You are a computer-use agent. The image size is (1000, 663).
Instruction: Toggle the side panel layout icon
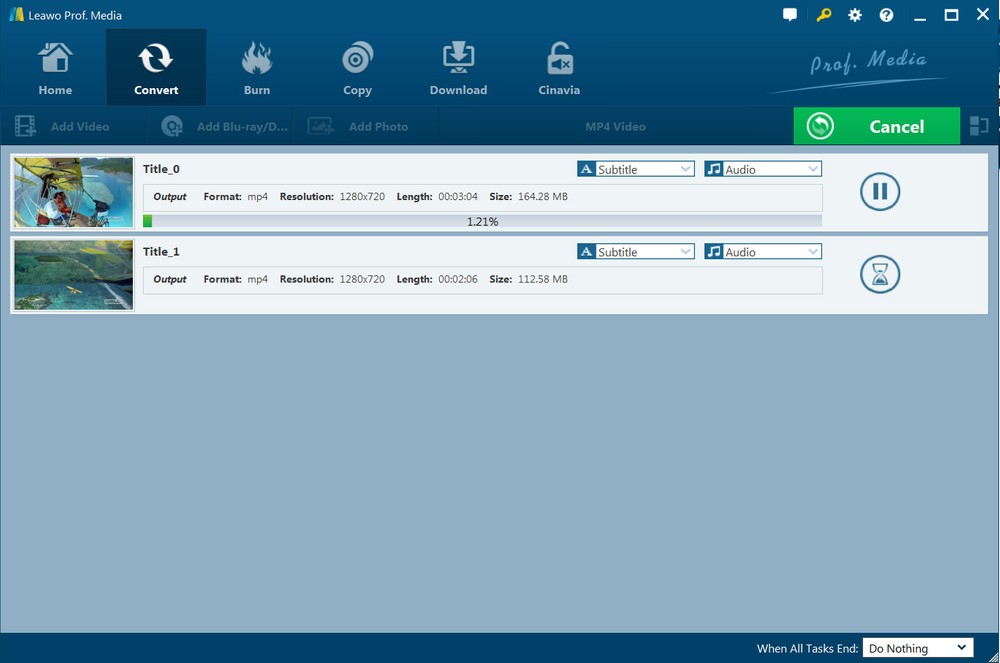pyautogui.click(x=978, y=126)
